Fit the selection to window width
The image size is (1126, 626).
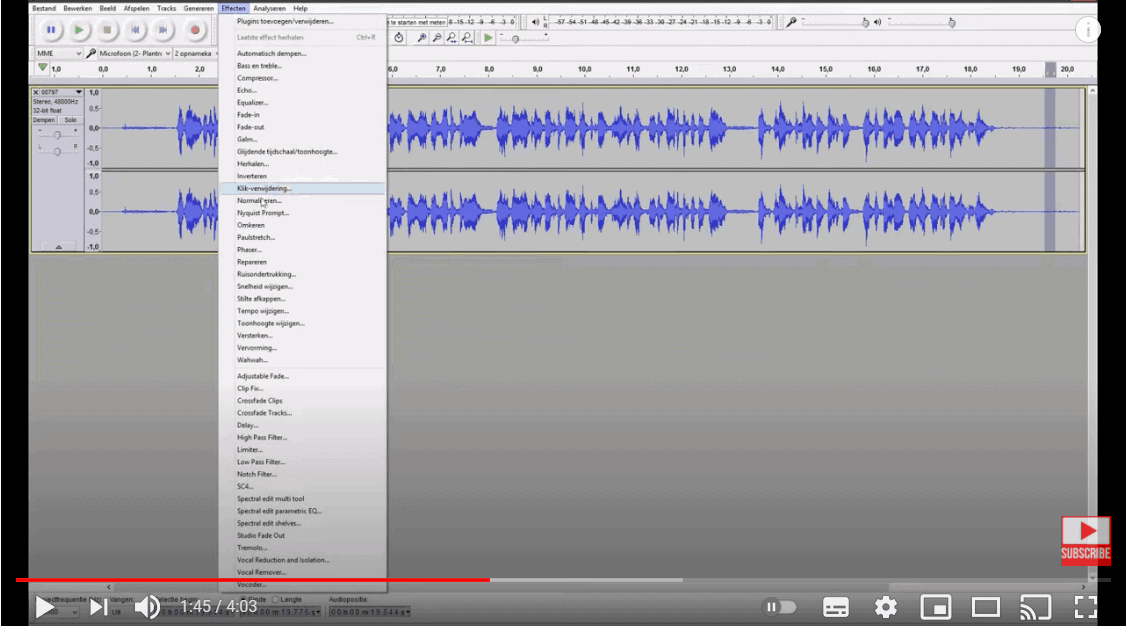pyautogui.click(x=452, y=37)
